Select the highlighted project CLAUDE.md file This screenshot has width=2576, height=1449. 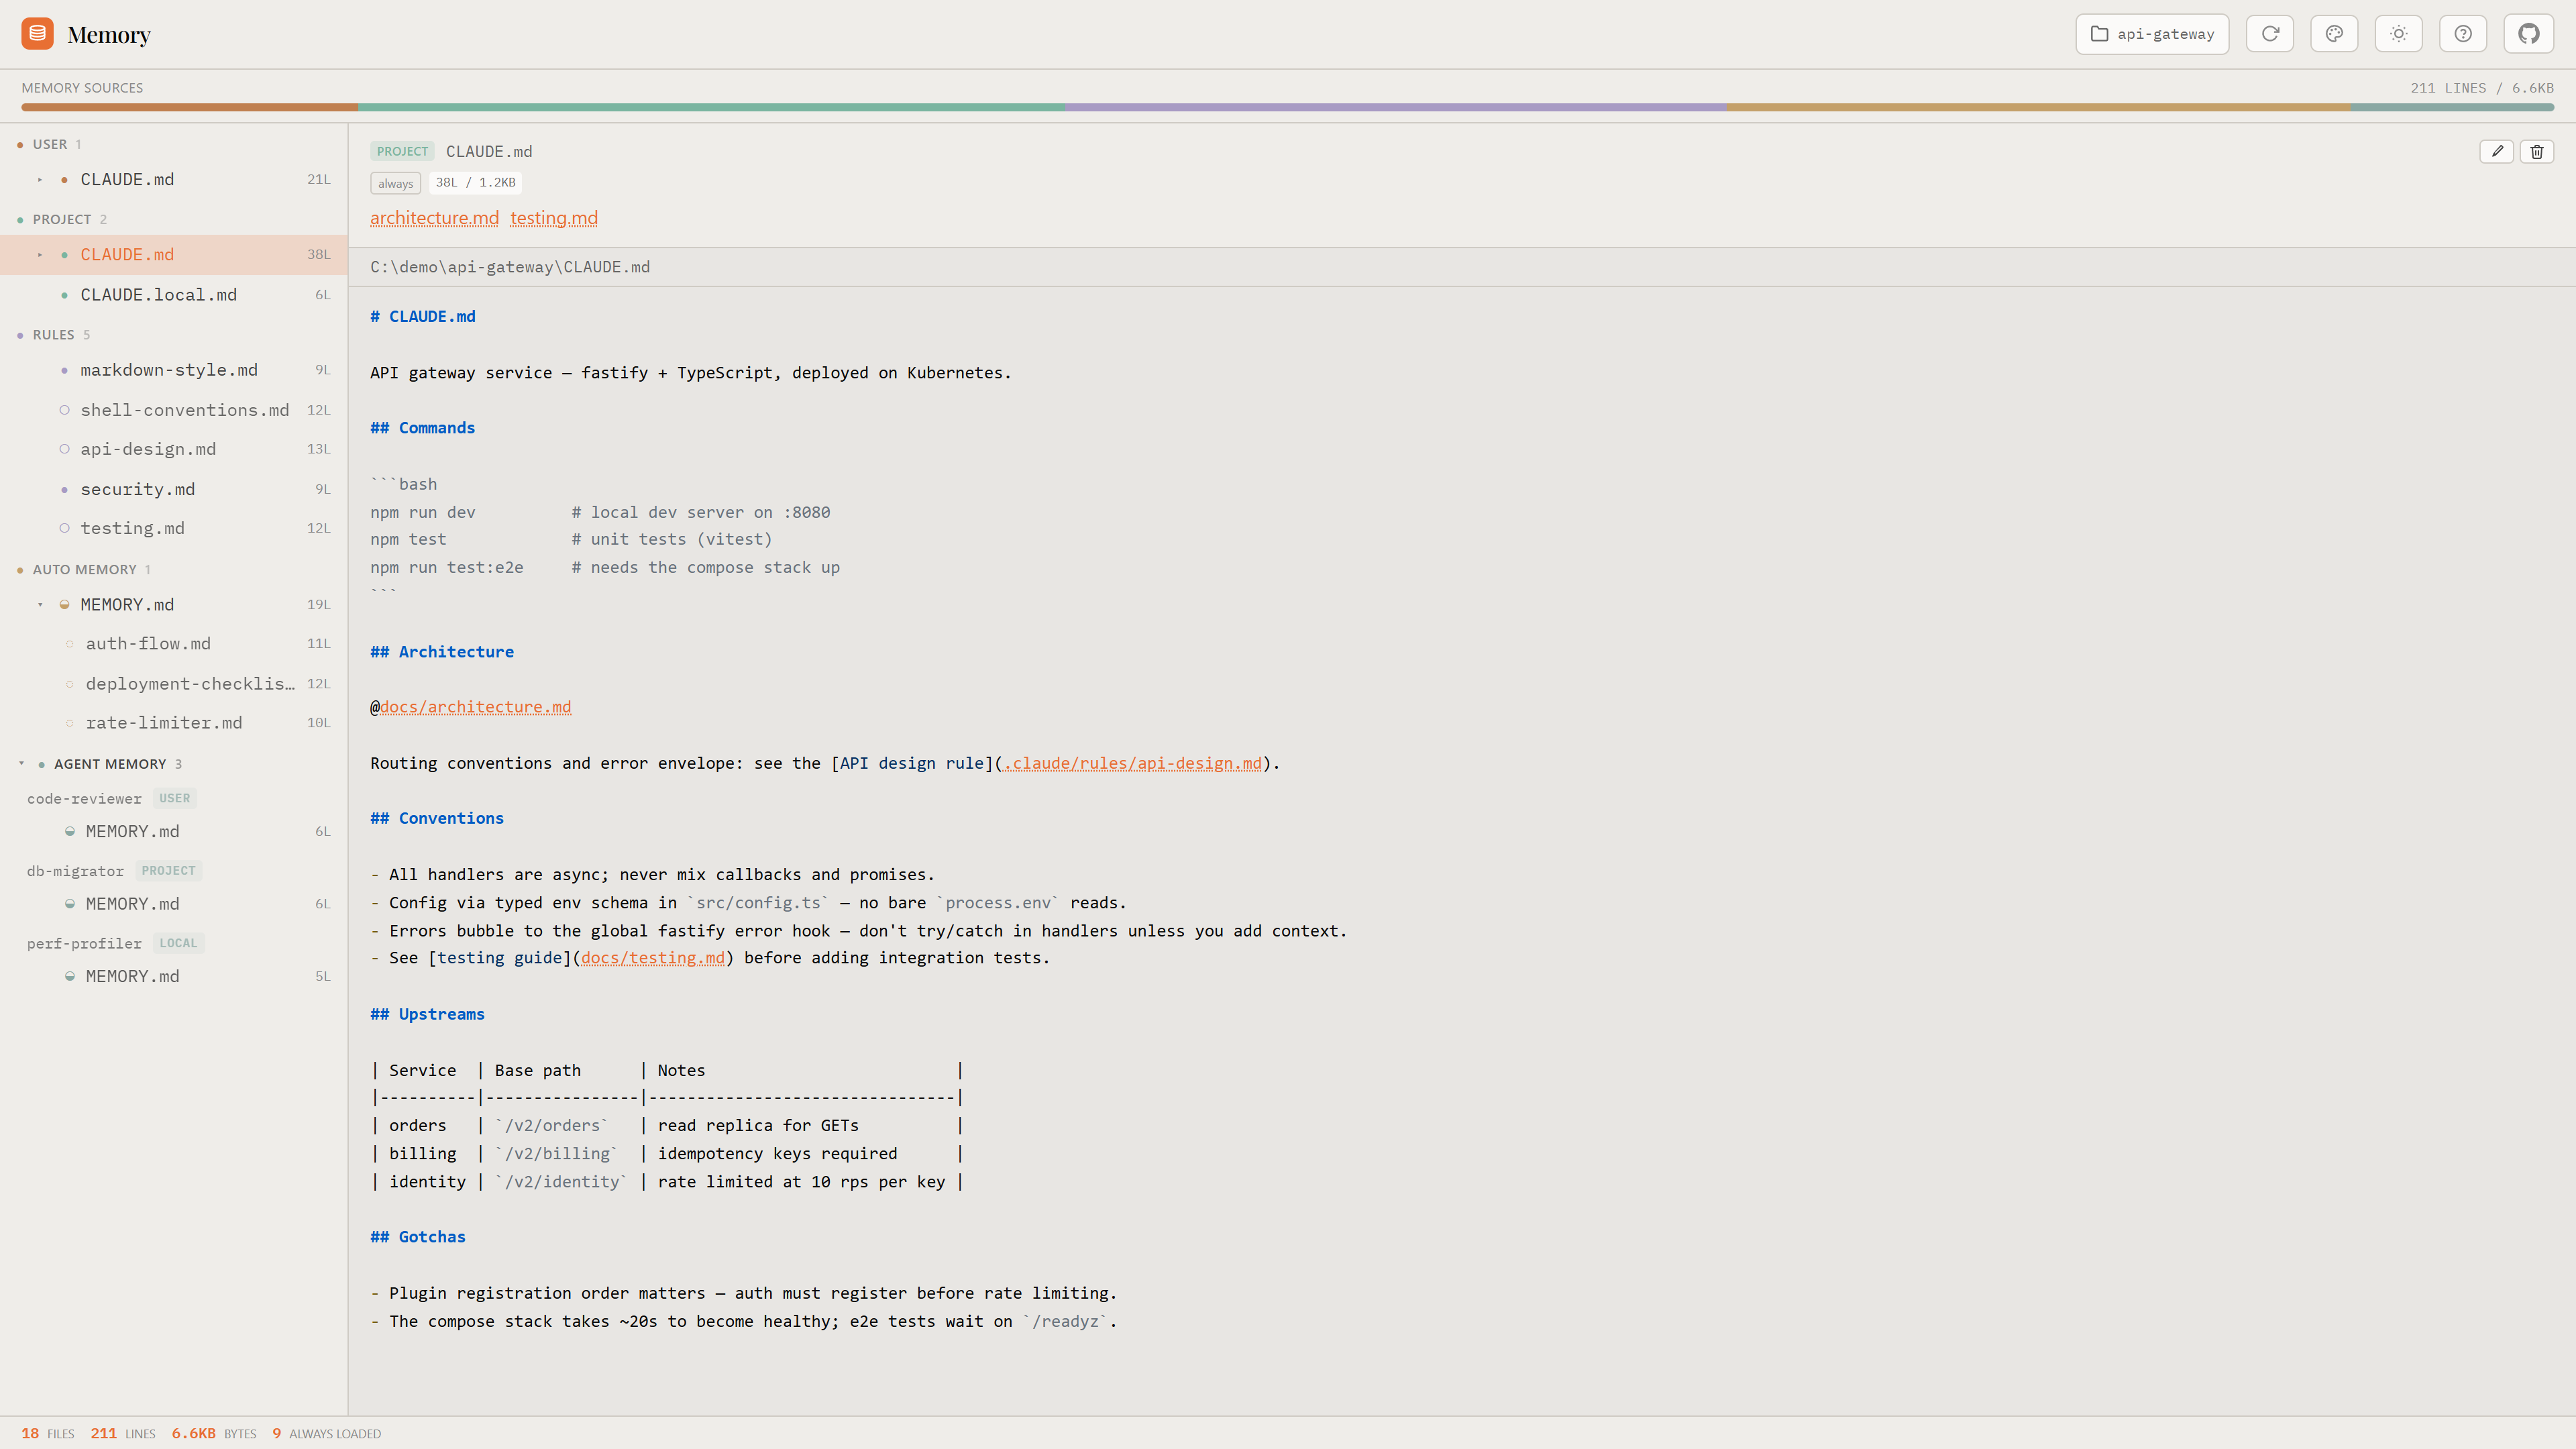174,255
